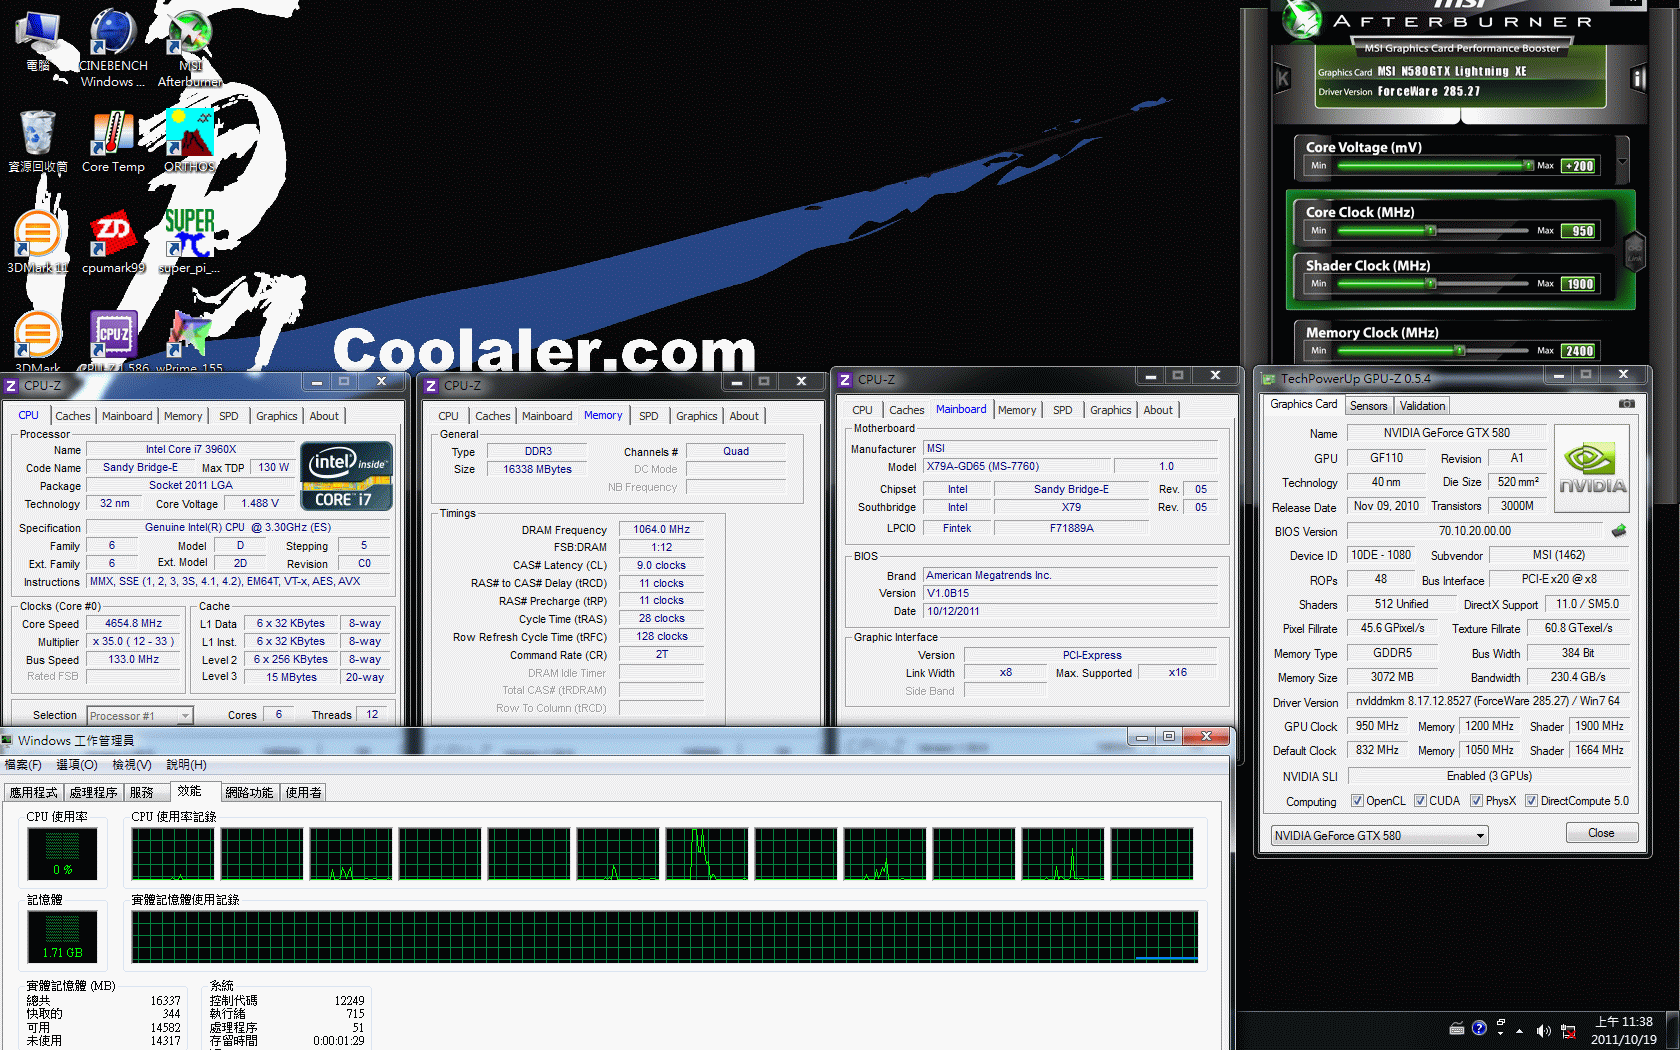Open Memory tab in third CPU-Z window

(1017, 410)
